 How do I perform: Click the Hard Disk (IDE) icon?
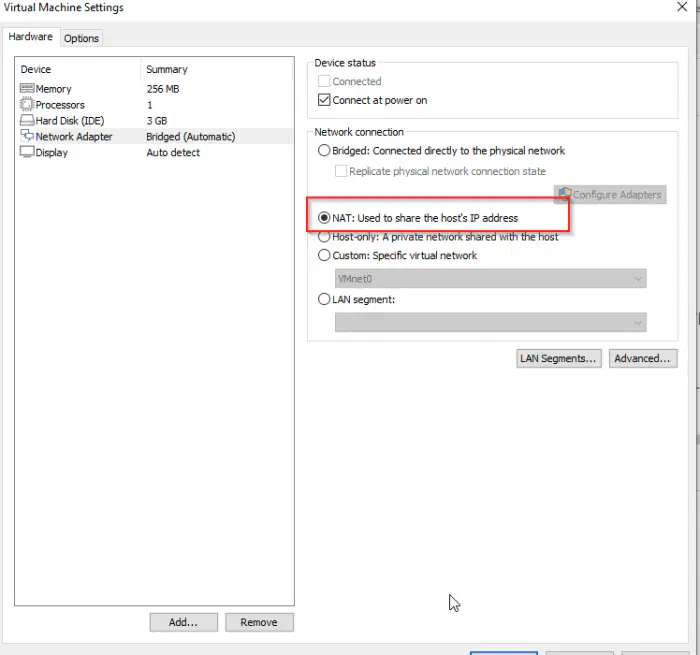(x=27, y=121)
